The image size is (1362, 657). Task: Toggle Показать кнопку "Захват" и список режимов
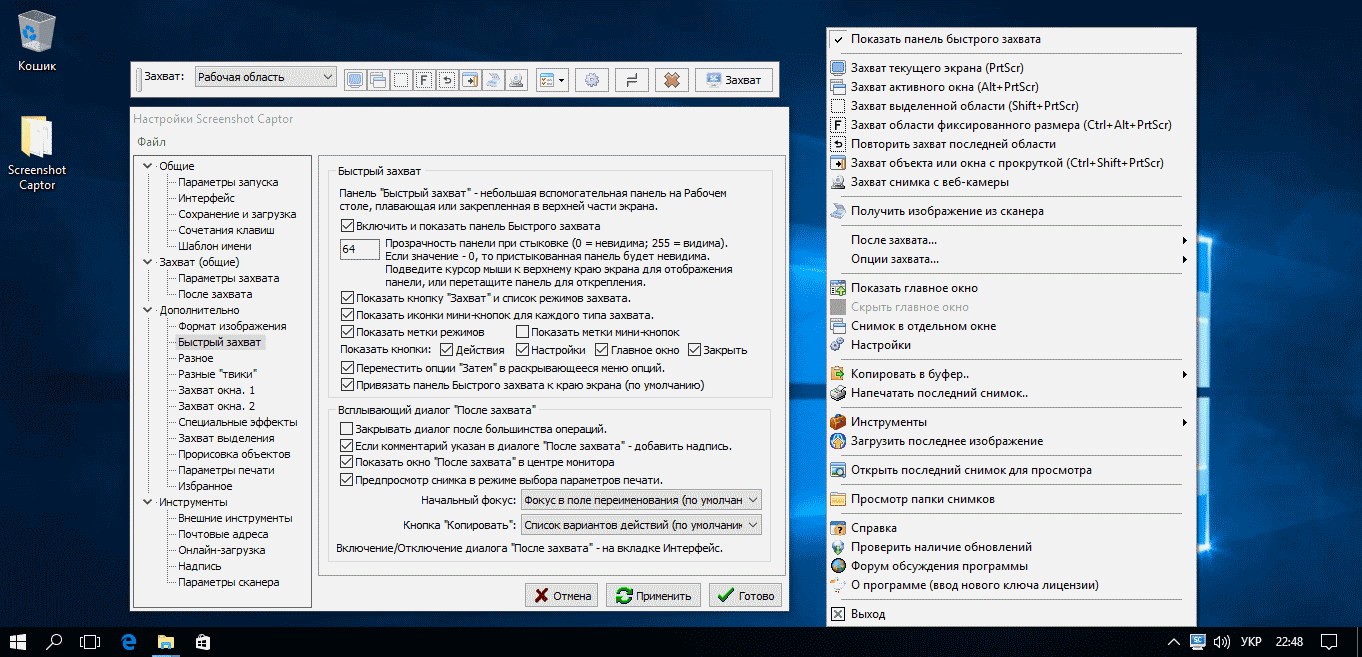[348, 298]
